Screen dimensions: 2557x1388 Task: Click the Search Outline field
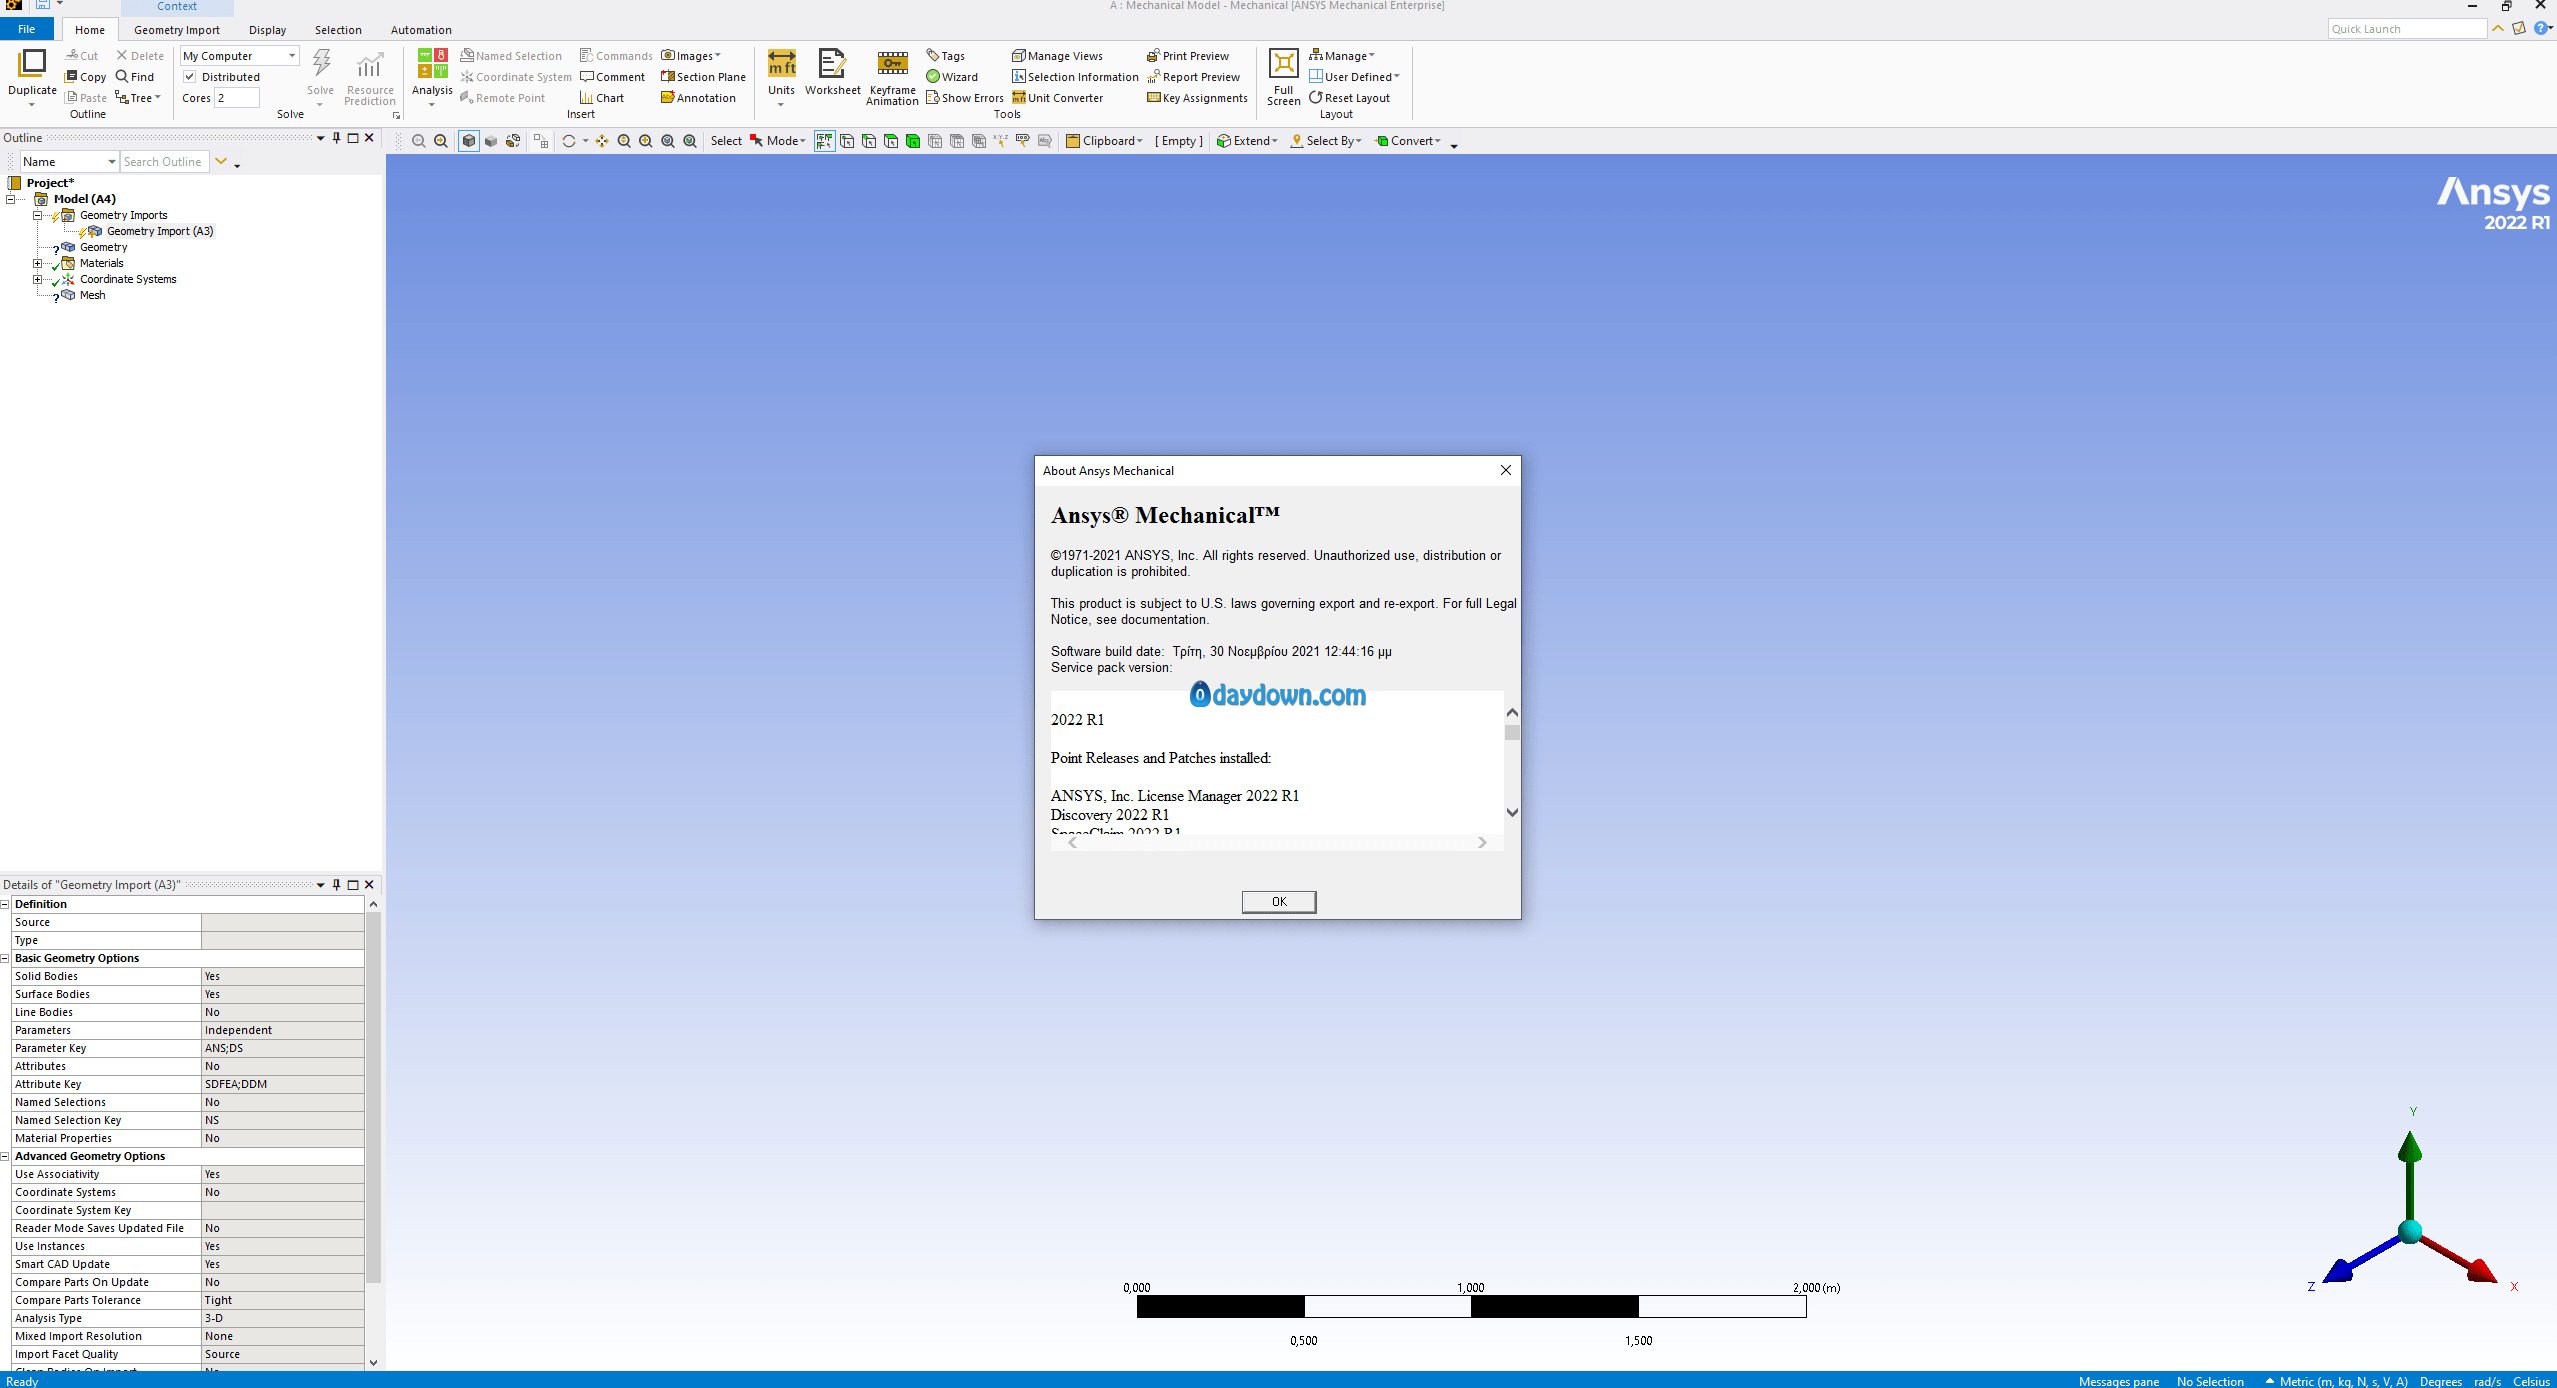click(164, 162)
